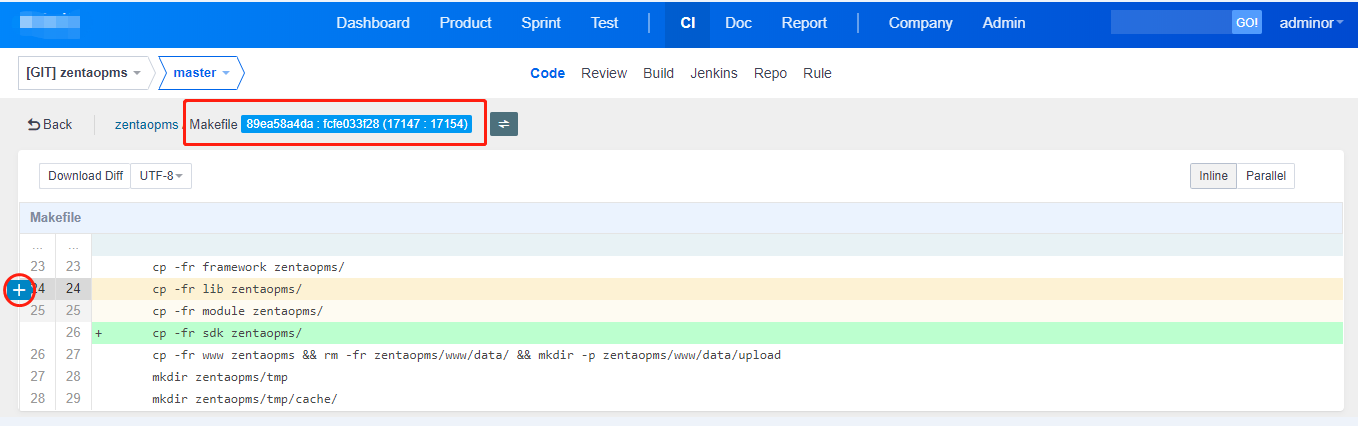1358x426 pixels.
Task: Switch diff view to Inline
Action: [1213, 176]
